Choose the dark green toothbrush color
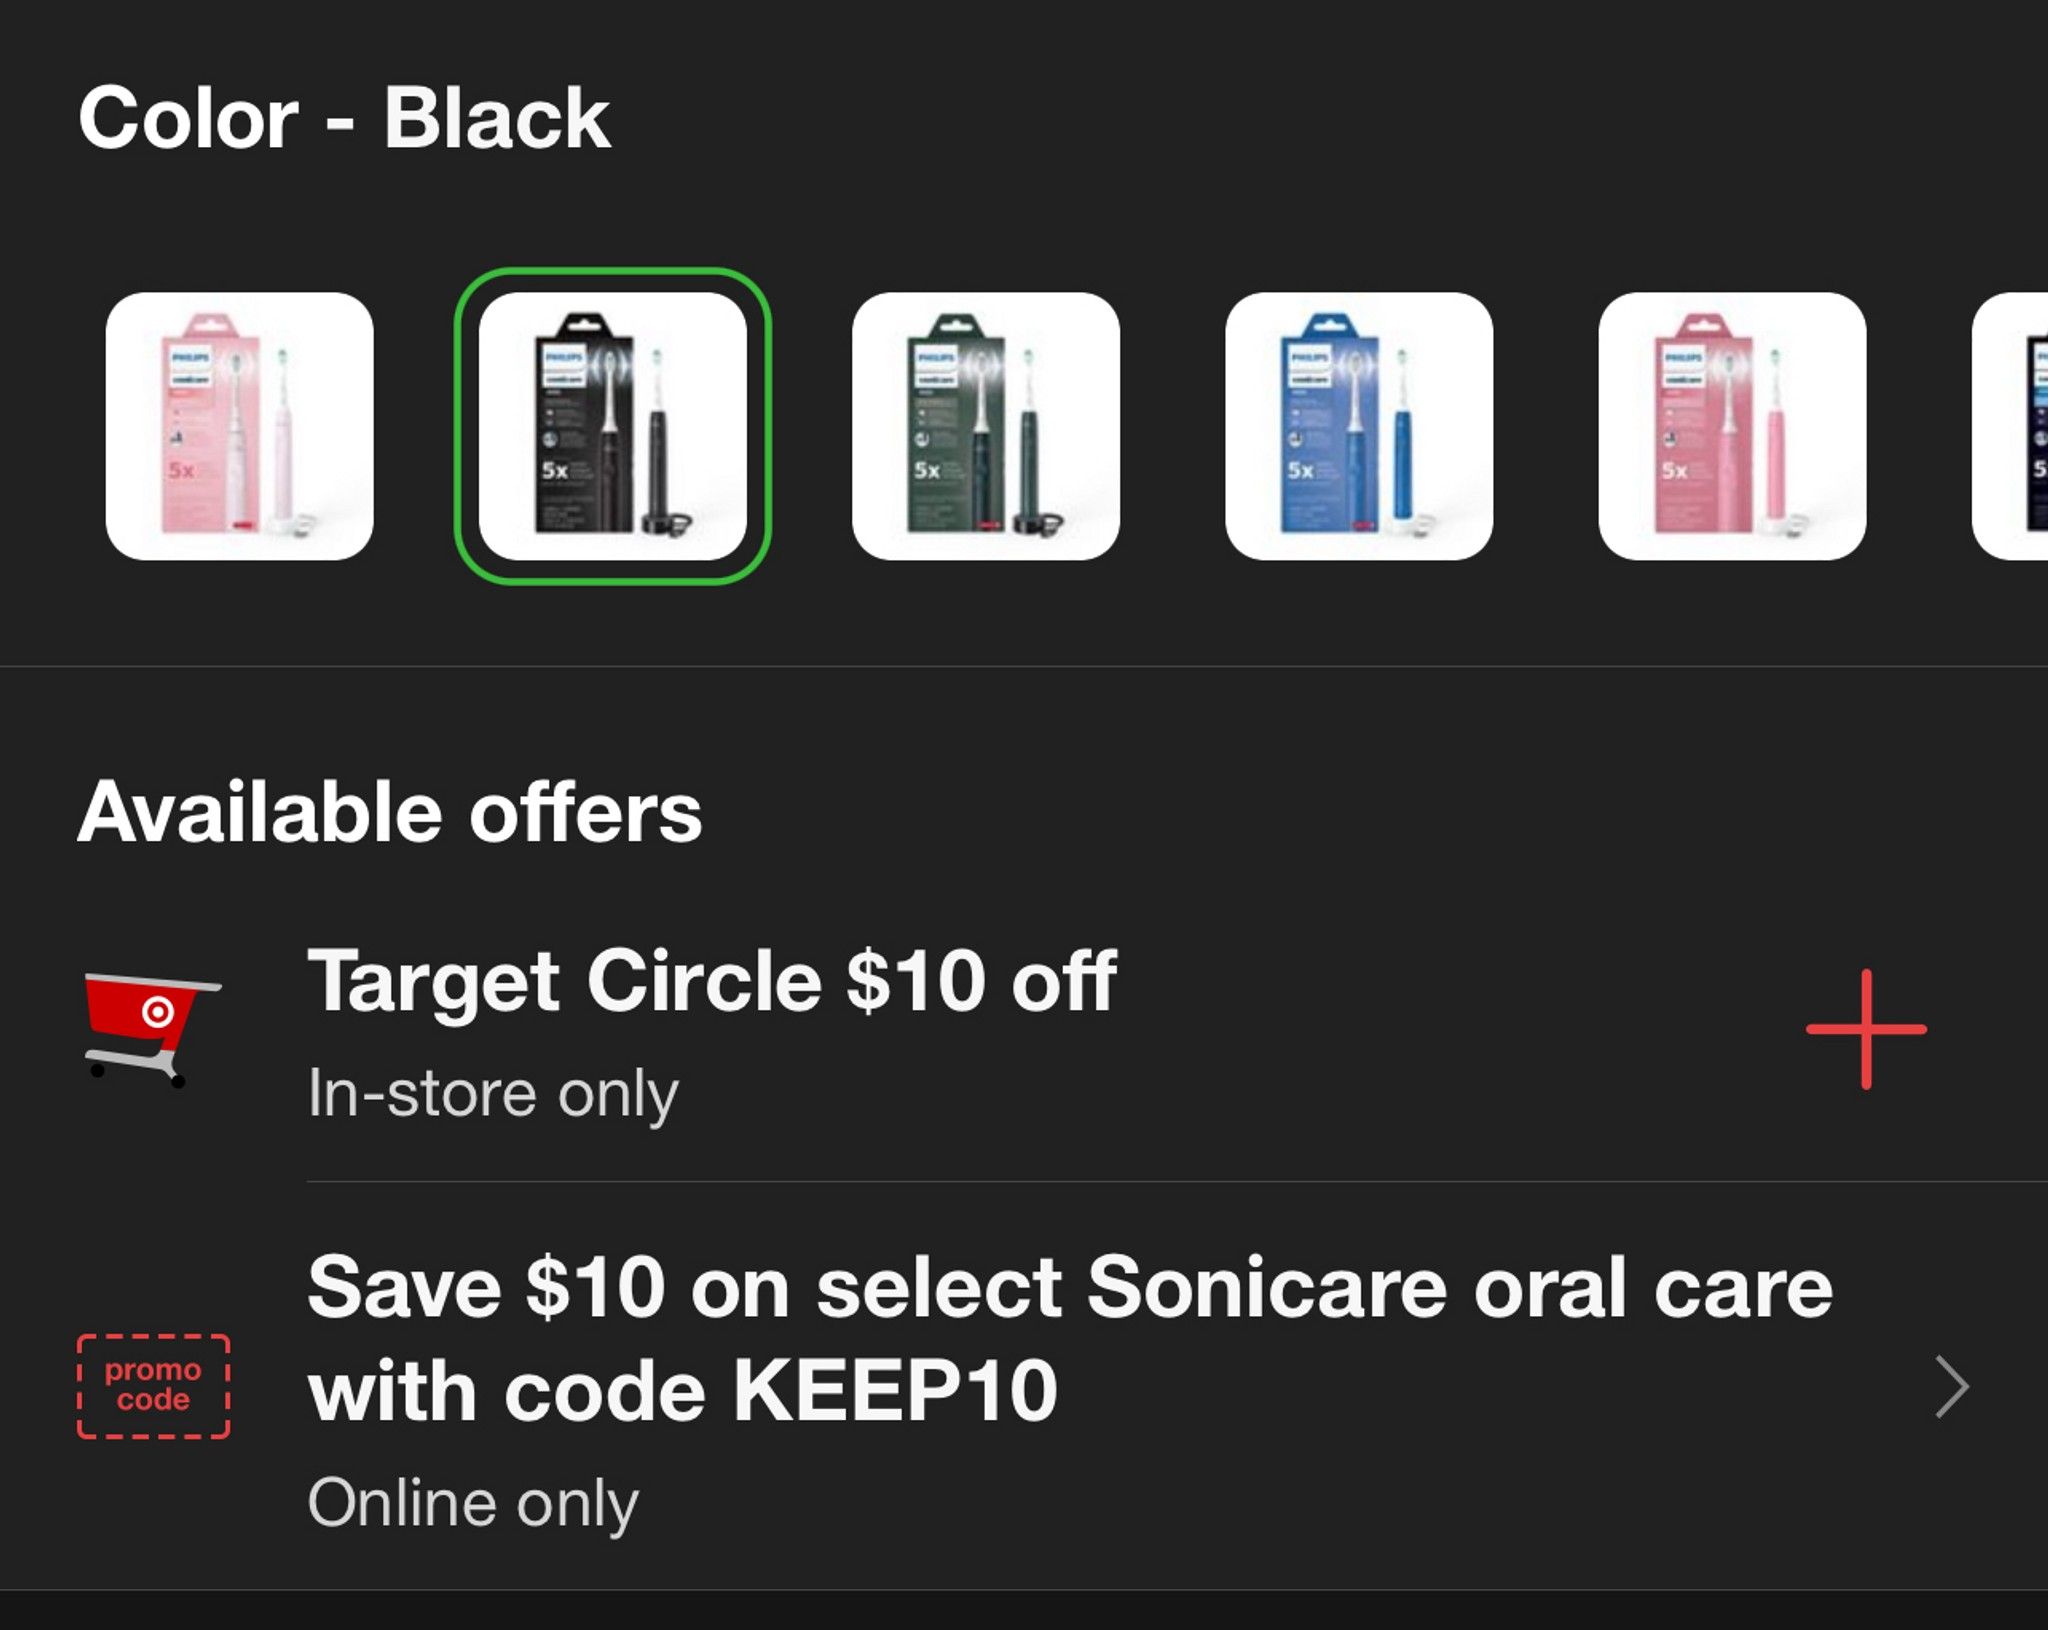This screenshot has height=1630, width=2048. click(x=986, y=426)
